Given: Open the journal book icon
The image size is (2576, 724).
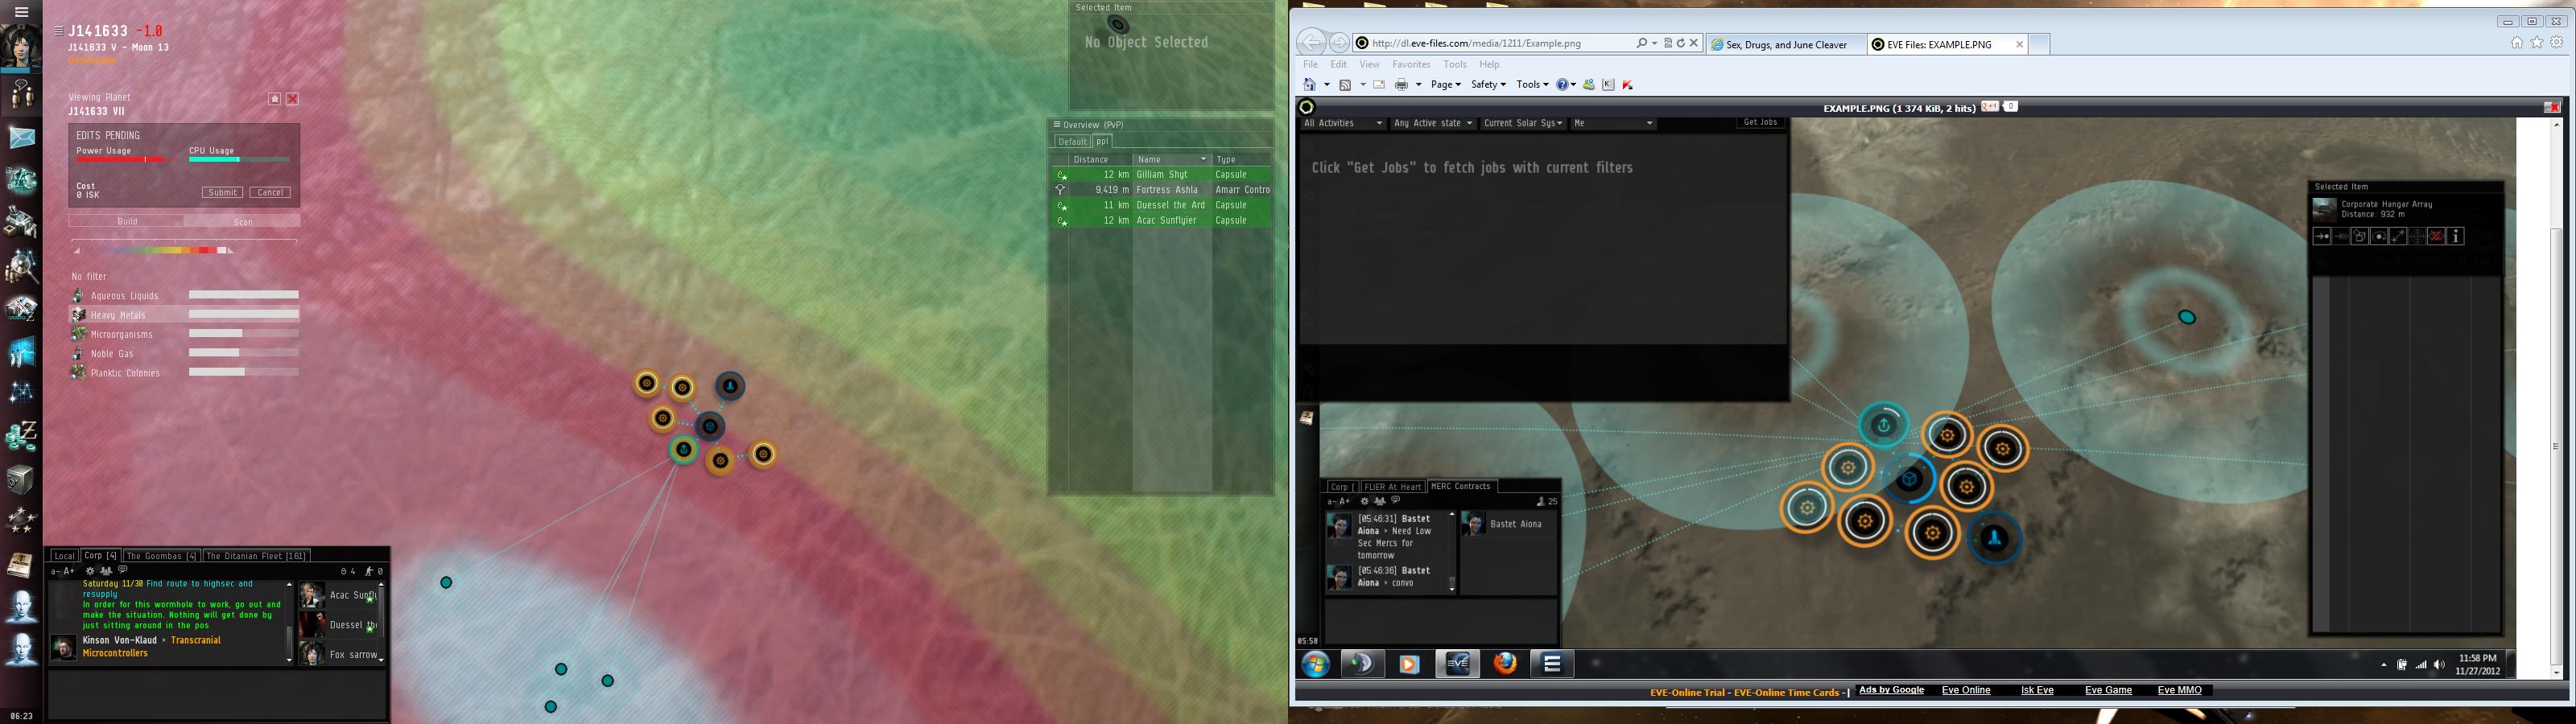Looking at the screenshot, I should 21,565.
